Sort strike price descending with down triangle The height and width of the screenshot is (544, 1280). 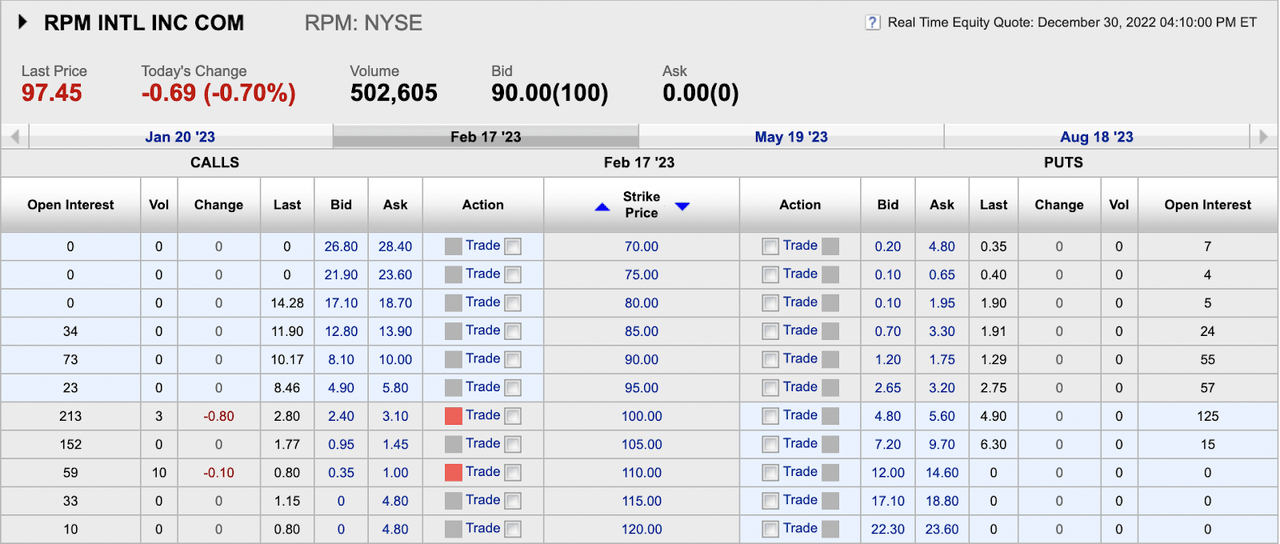[x=682, y=207]
